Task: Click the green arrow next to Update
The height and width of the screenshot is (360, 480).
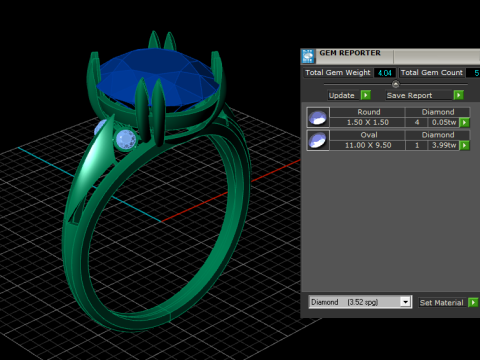Action: tap(366, 95)
